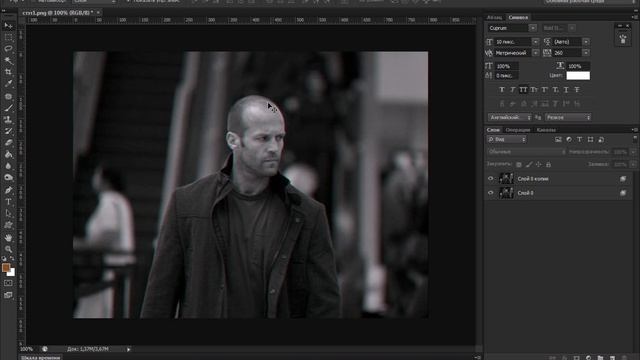Switch to the Символ tab
This screenshot has width=640, height=360.
518,18
